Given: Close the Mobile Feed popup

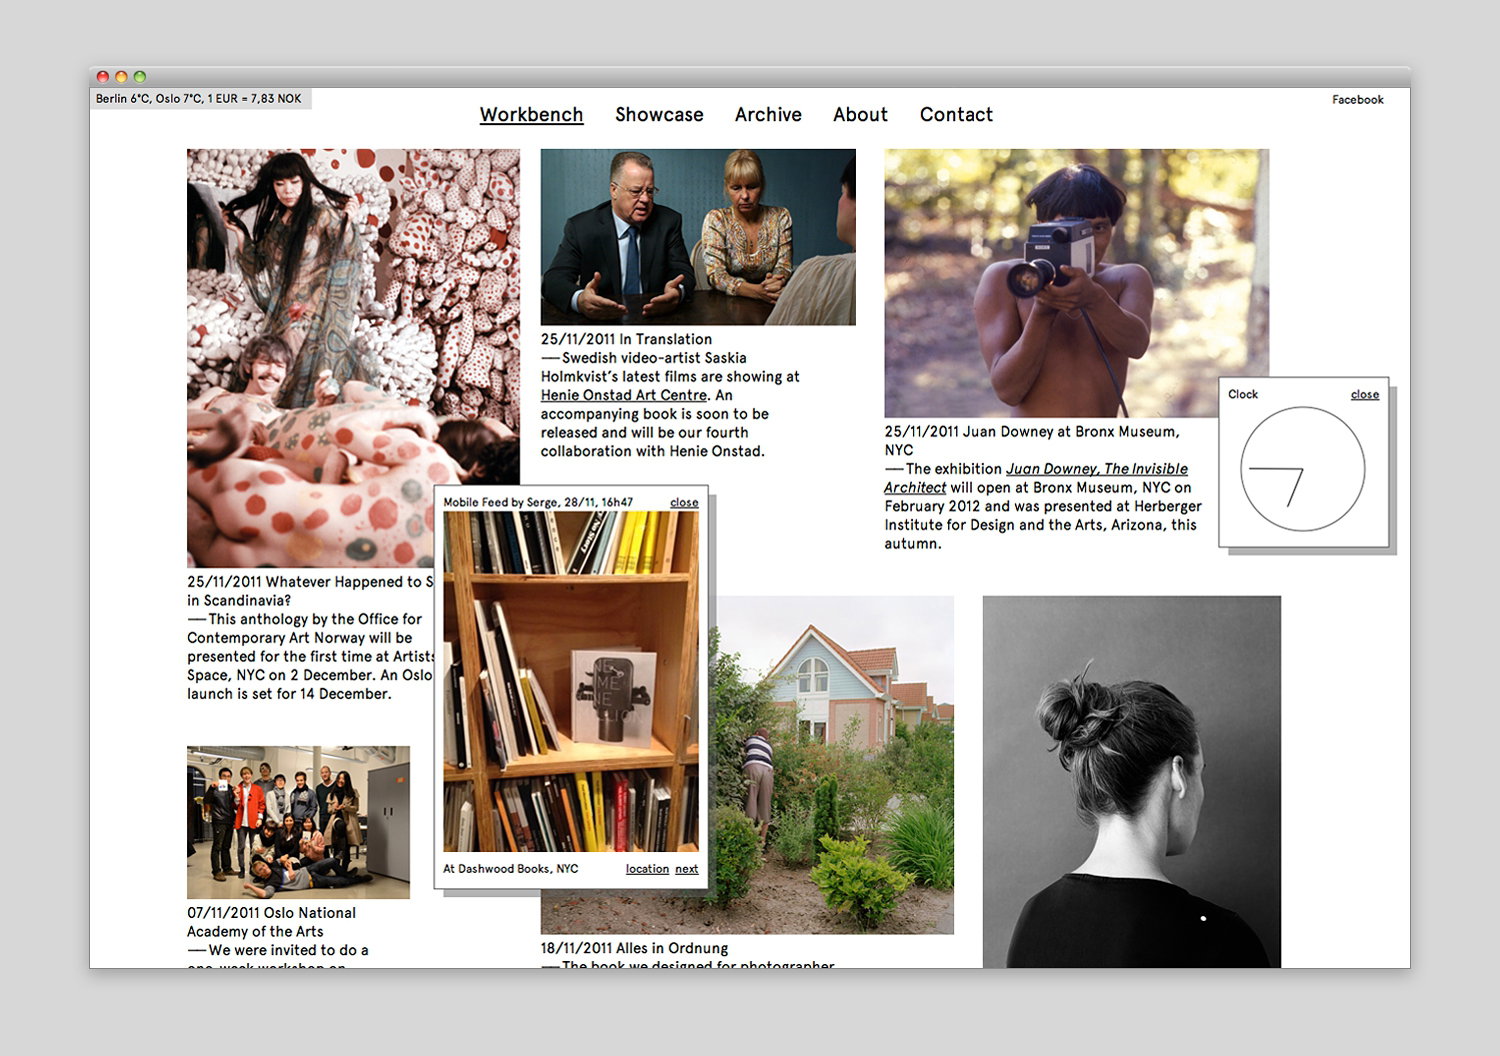Looking at the screenshot, I should (684, 503).
